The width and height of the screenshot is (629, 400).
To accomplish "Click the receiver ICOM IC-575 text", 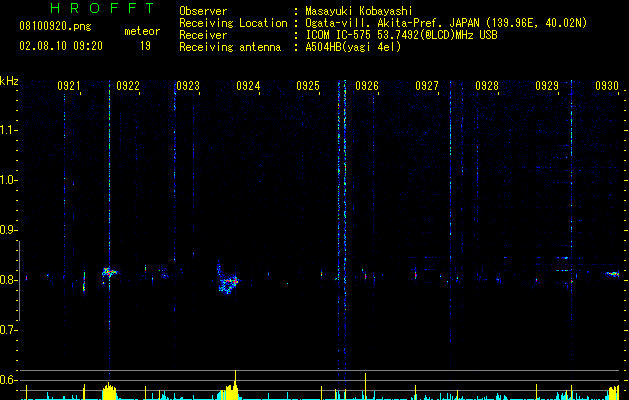I will tap(401, 35).
